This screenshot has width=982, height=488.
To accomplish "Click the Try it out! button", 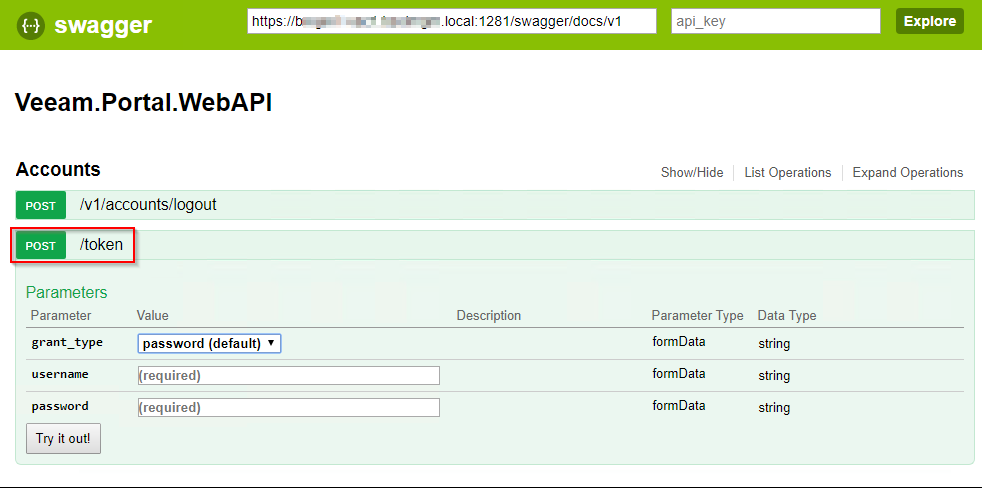I will click(x=63, y=439).
